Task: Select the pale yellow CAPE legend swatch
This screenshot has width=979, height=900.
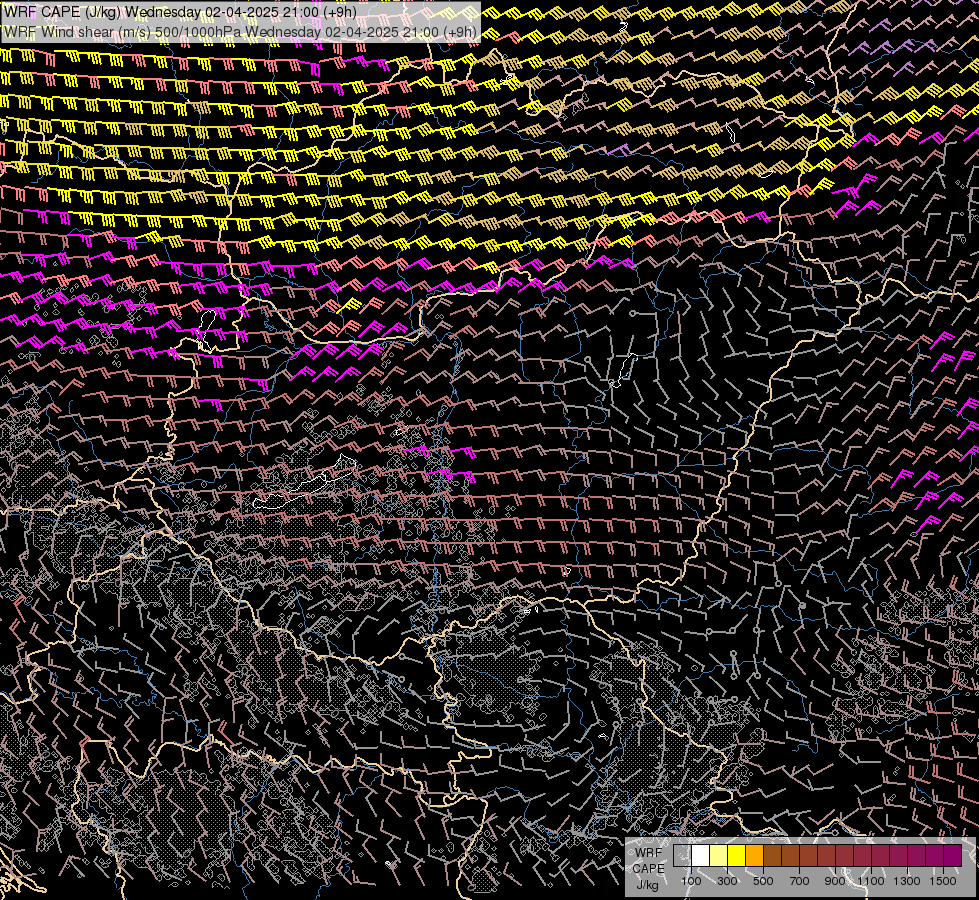Action: click(718, 856)
